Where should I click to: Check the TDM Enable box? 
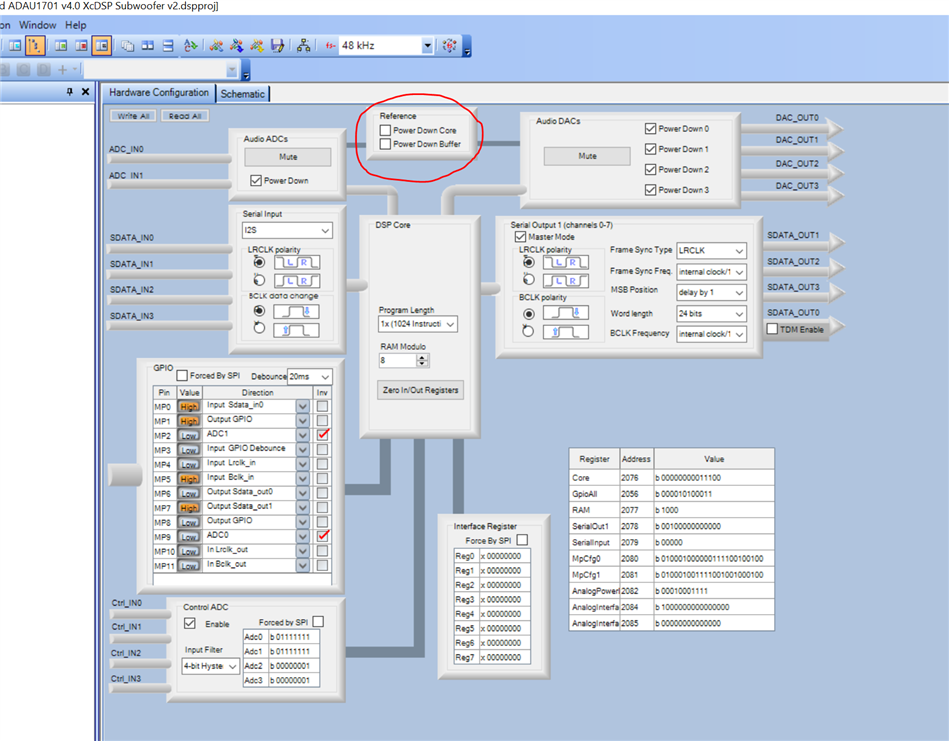click(x=772, y=329)
